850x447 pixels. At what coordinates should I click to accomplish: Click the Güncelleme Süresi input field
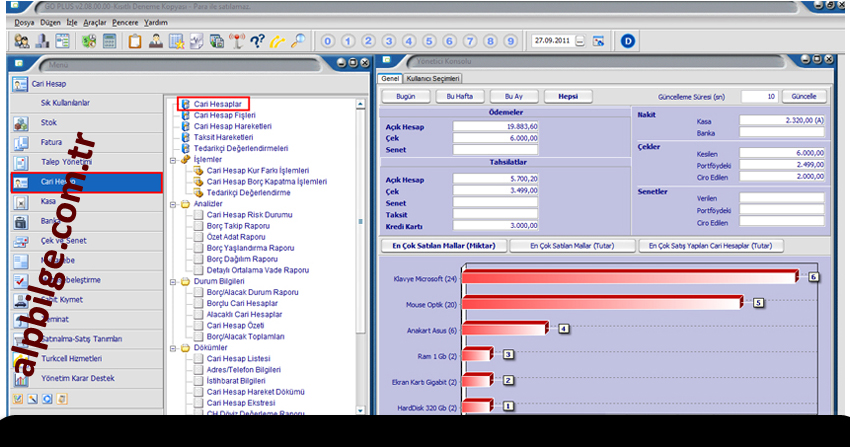[x=758, y=97]
